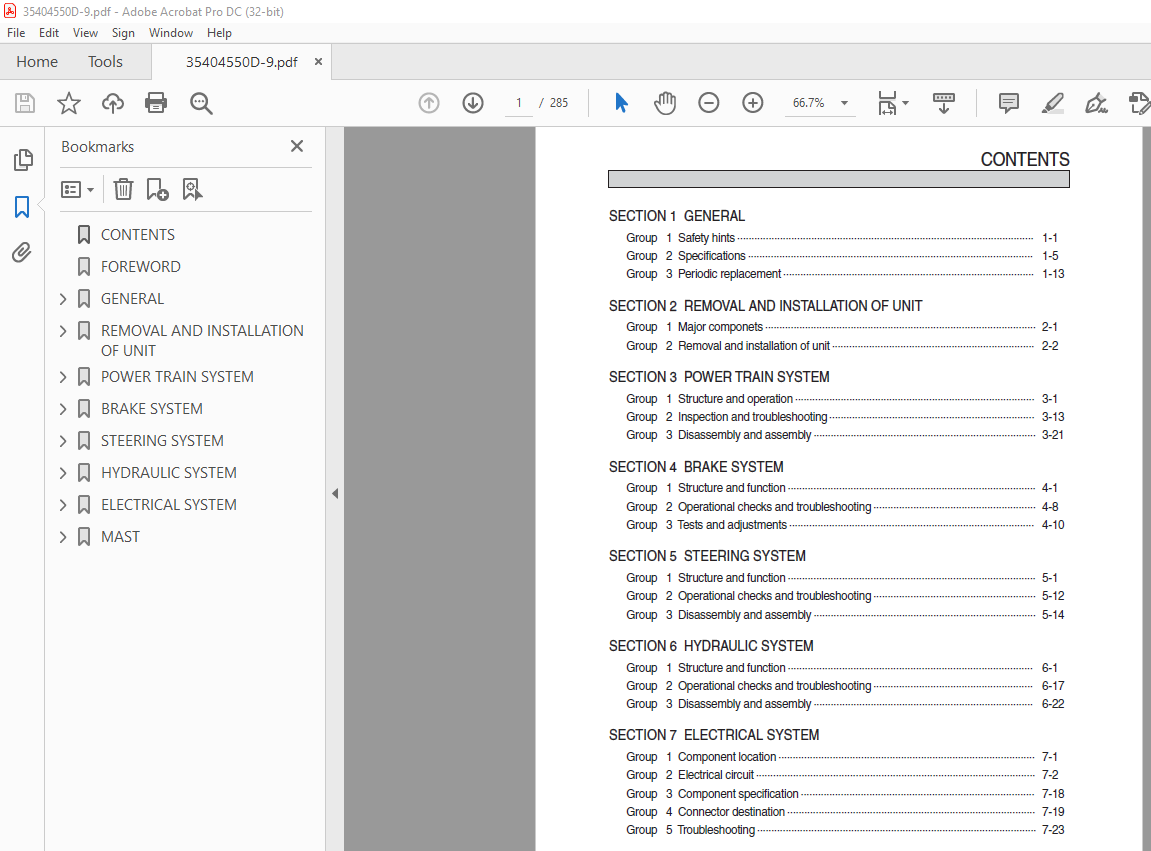This screenshot has width=1151, height=851.
Task: Toggle the Page Thumbnails panel icon
Action: [22, 160]
